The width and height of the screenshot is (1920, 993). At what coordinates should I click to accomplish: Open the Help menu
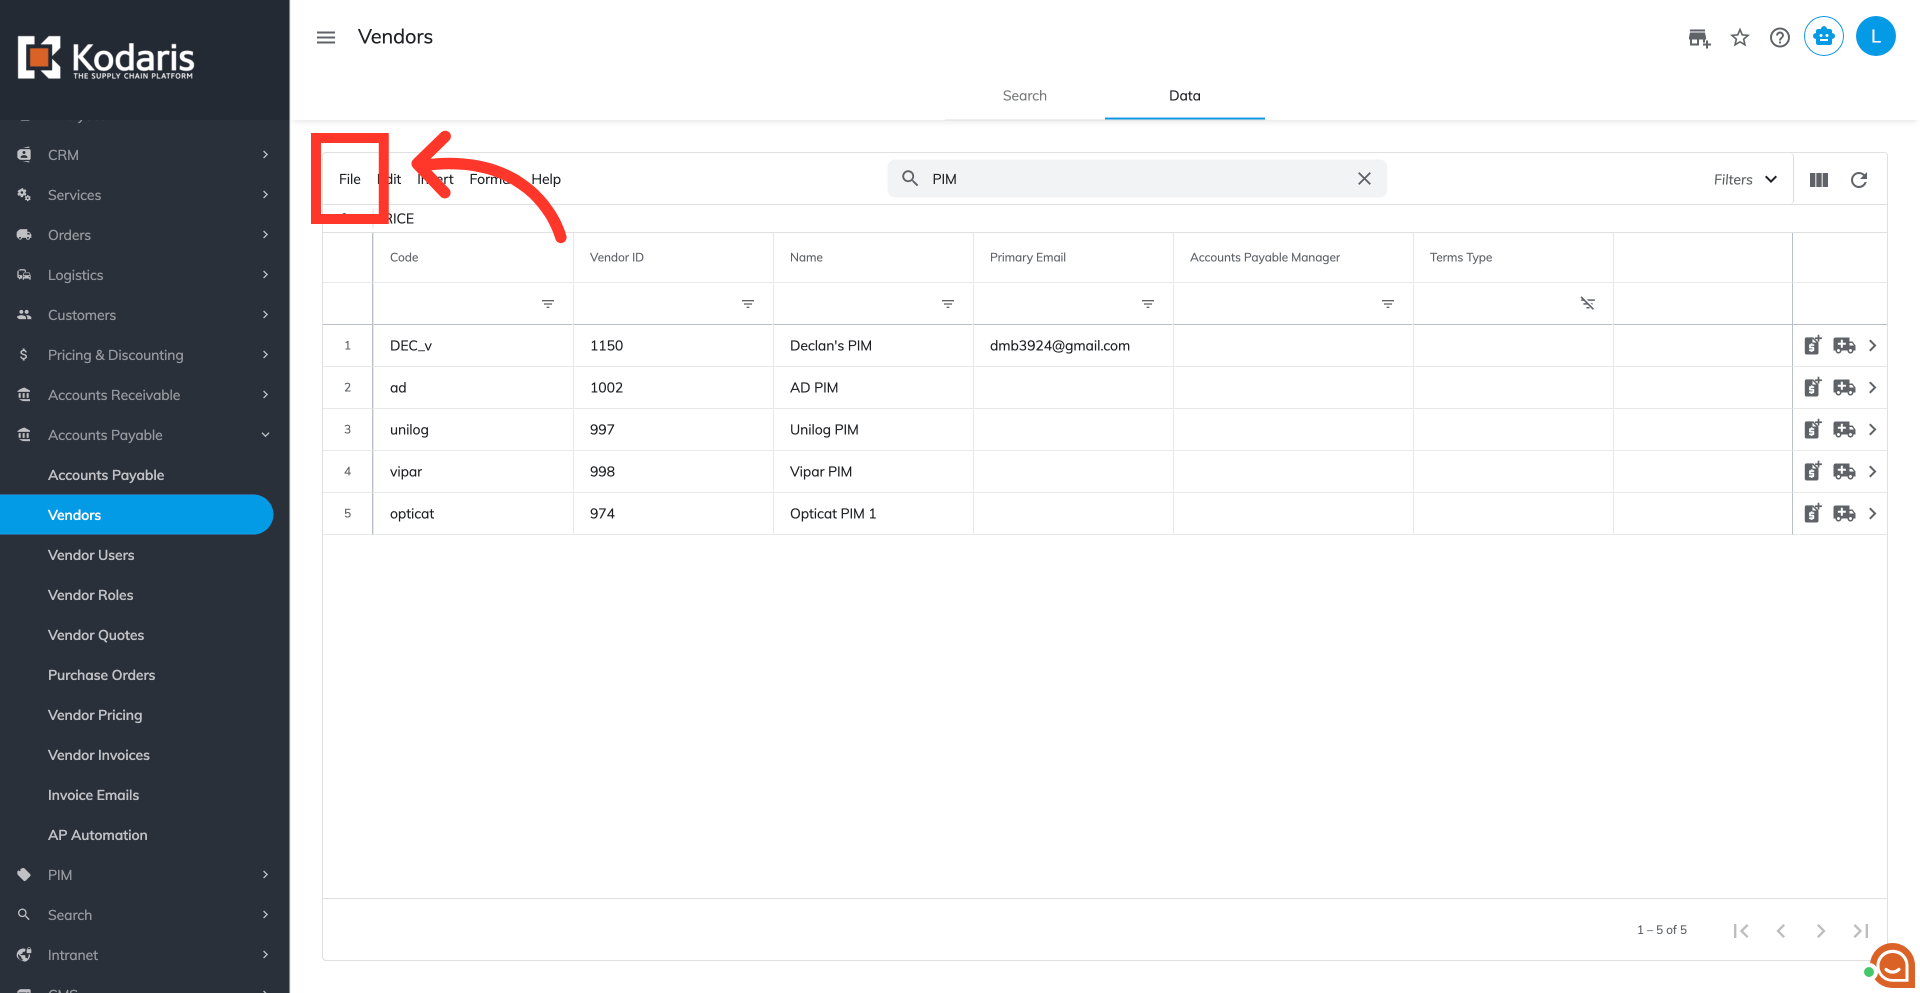(546, 179)
